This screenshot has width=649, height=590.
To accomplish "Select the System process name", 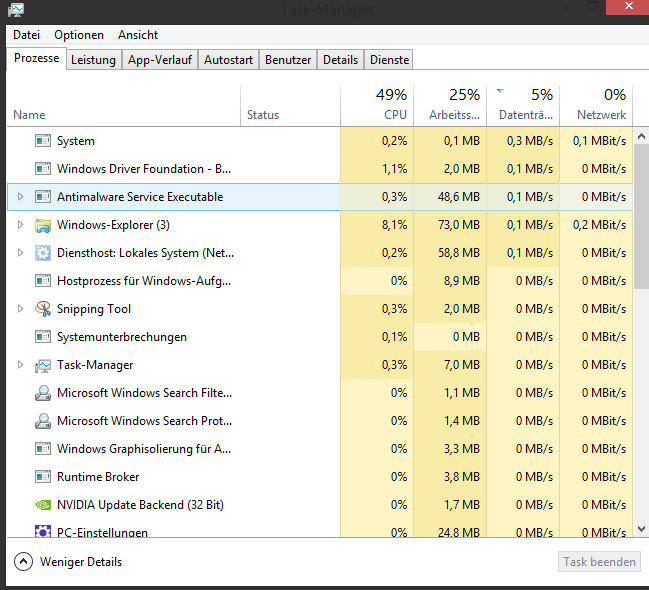I will [x=76, y=141].
